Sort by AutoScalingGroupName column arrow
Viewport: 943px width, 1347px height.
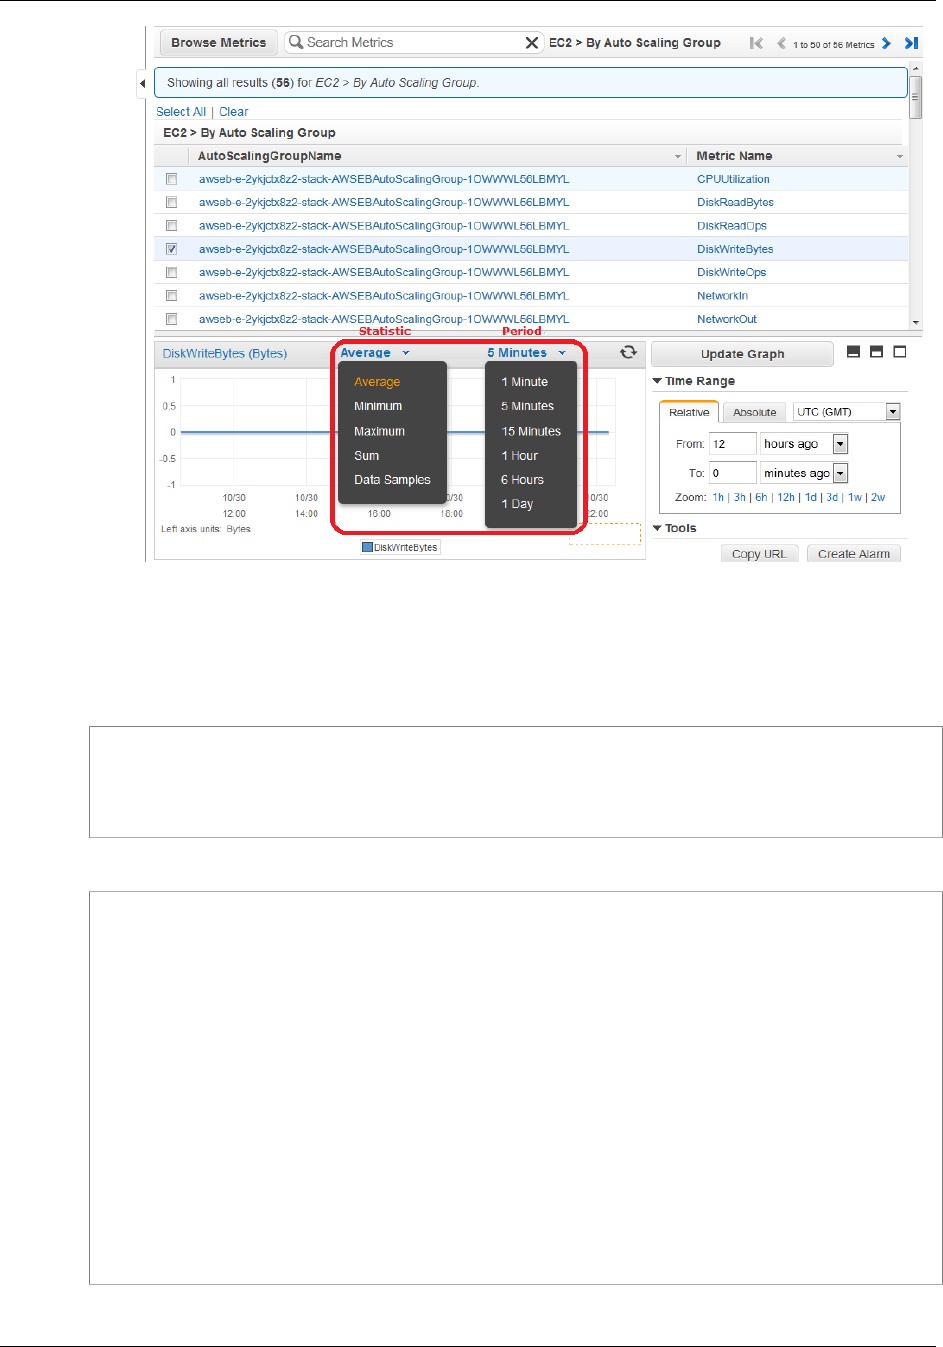pos(678,157)
